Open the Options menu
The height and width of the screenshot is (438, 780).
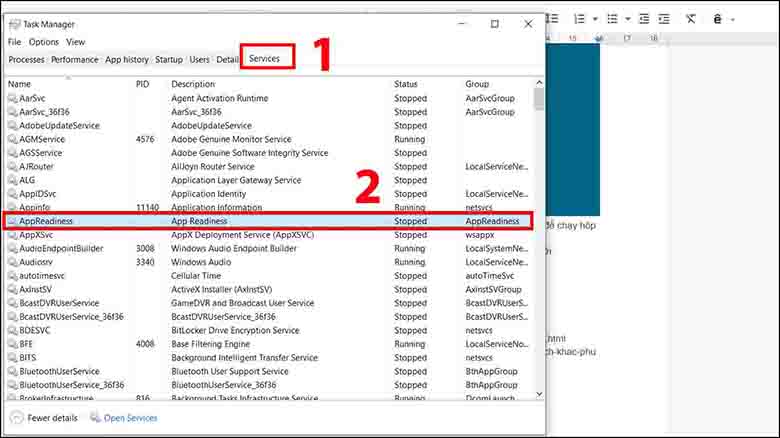(43, 42)
